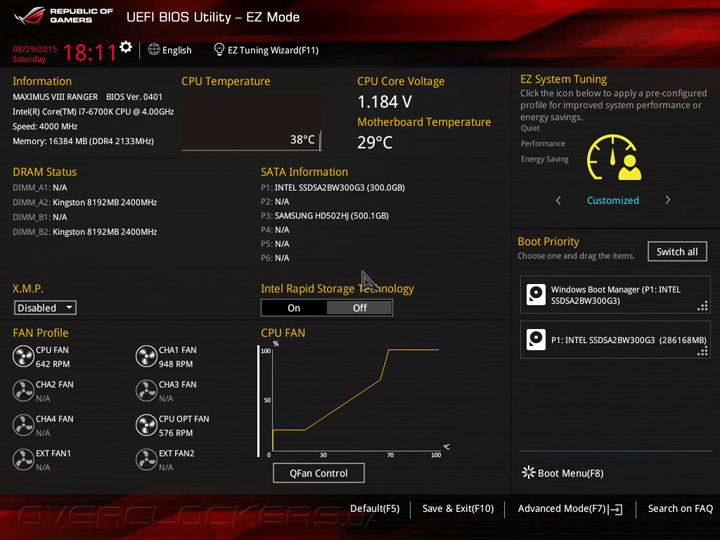The width and height of the screenshot is (720, 540).
Task: Switch to Advanced Mode(F7)
Action: pos(570,509)
